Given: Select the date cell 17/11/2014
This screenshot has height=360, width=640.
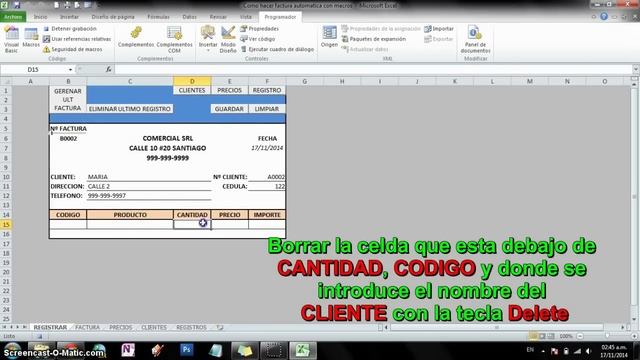Looking at the screenshot, I should coord(267,148).
